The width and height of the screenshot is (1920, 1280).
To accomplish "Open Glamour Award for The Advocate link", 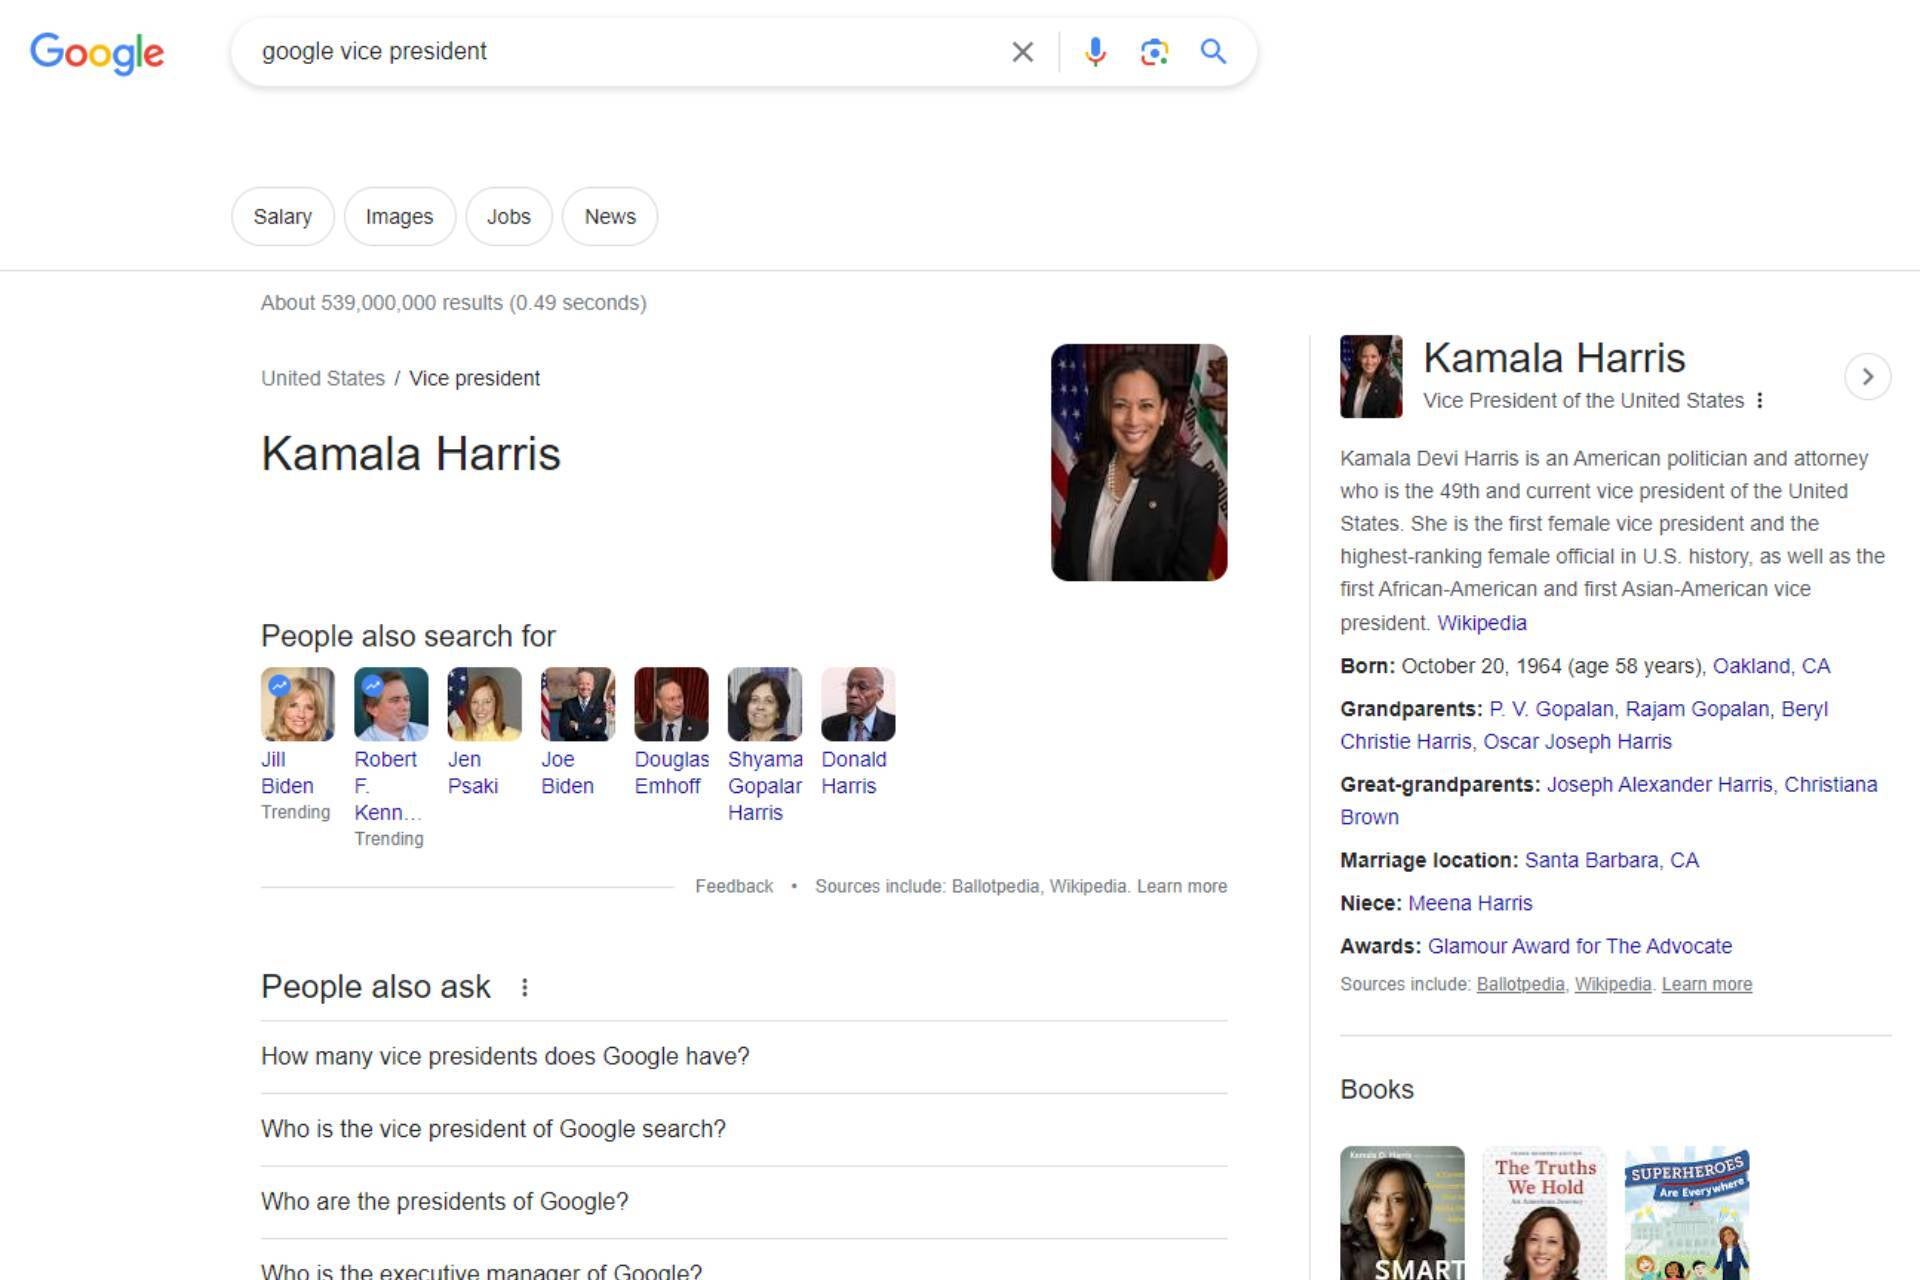I will point(1580,947).
